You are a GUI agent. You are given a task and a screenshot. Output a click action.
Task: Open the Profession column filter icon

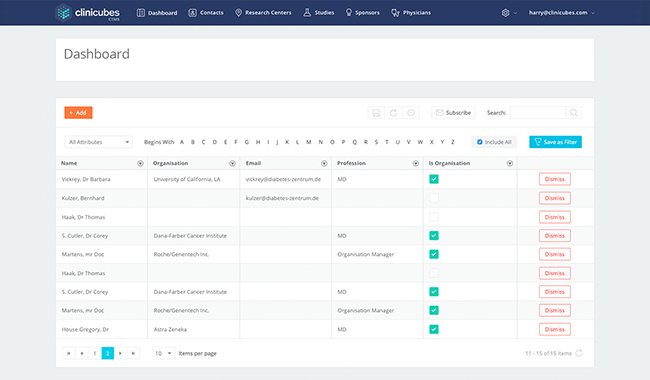[415, 163]
